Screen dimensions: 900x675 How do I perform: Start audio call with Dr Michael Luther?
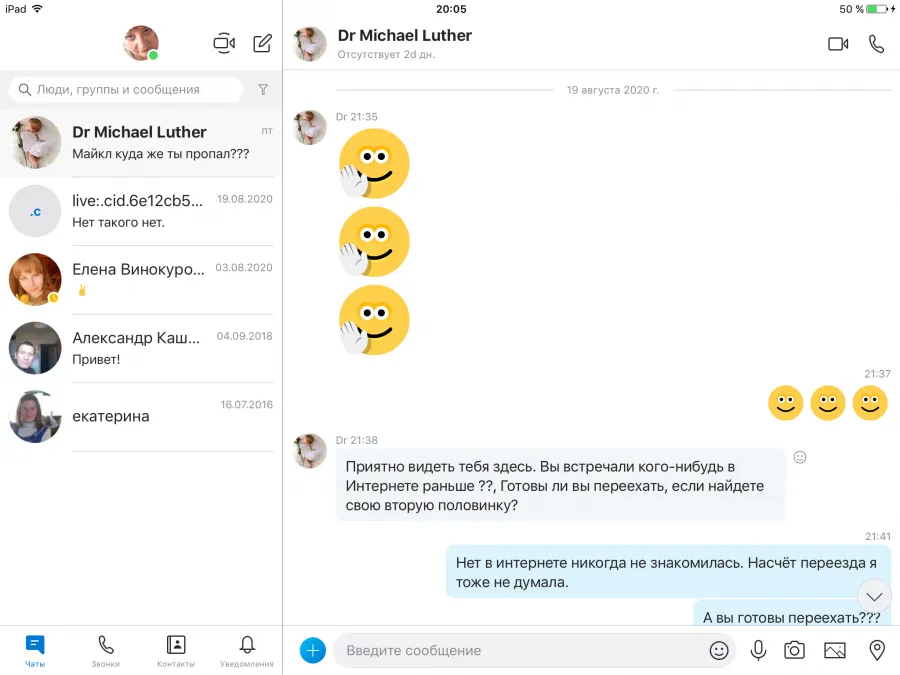coord(876,44)
